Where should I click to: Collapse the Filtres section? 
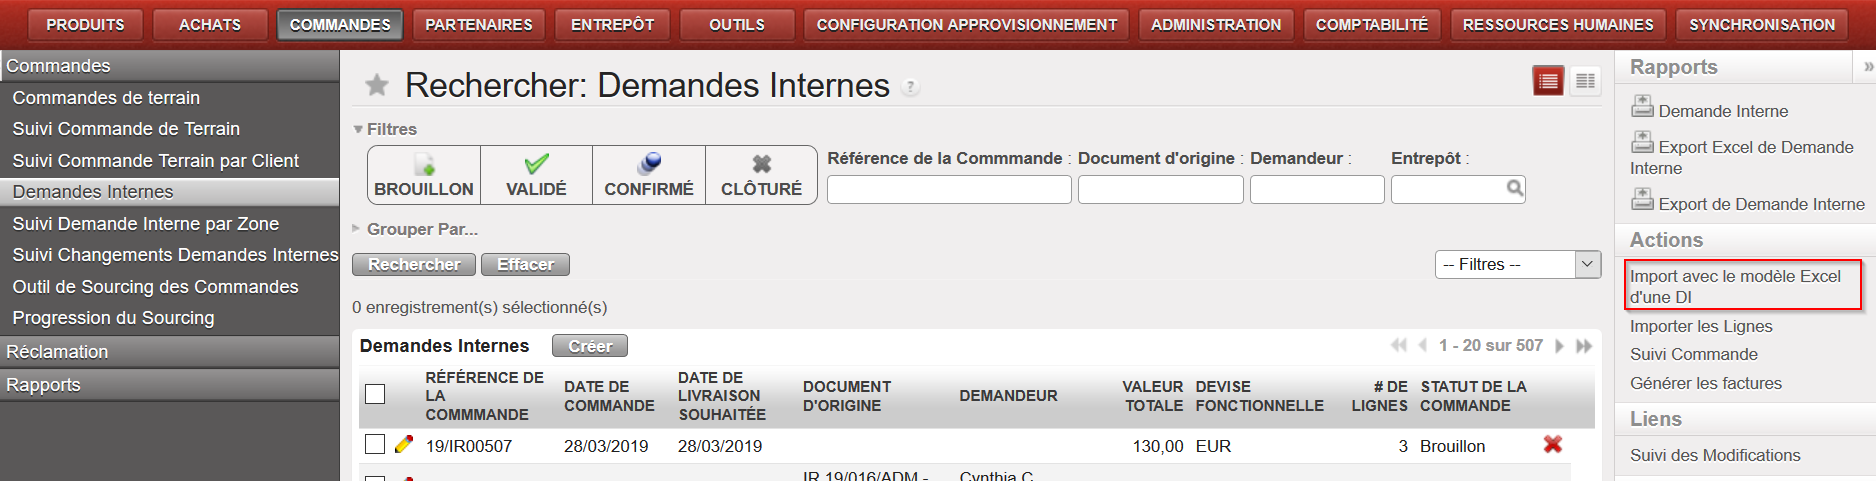tap(385, 129)
